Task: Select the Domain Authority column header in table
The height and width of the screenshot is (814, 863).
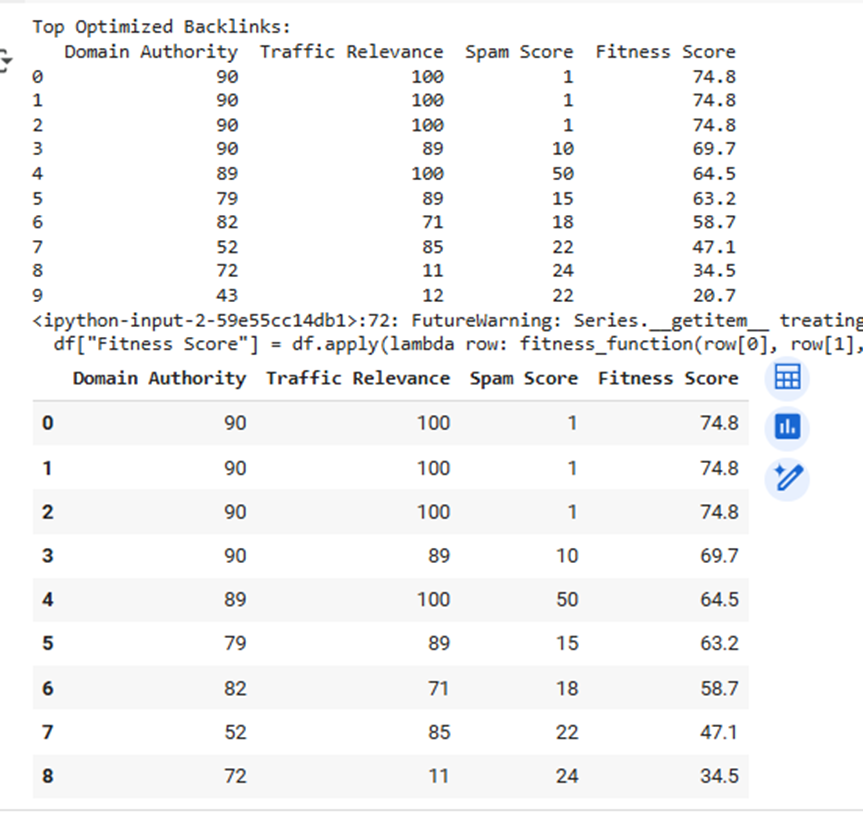Action: (159, 378)
